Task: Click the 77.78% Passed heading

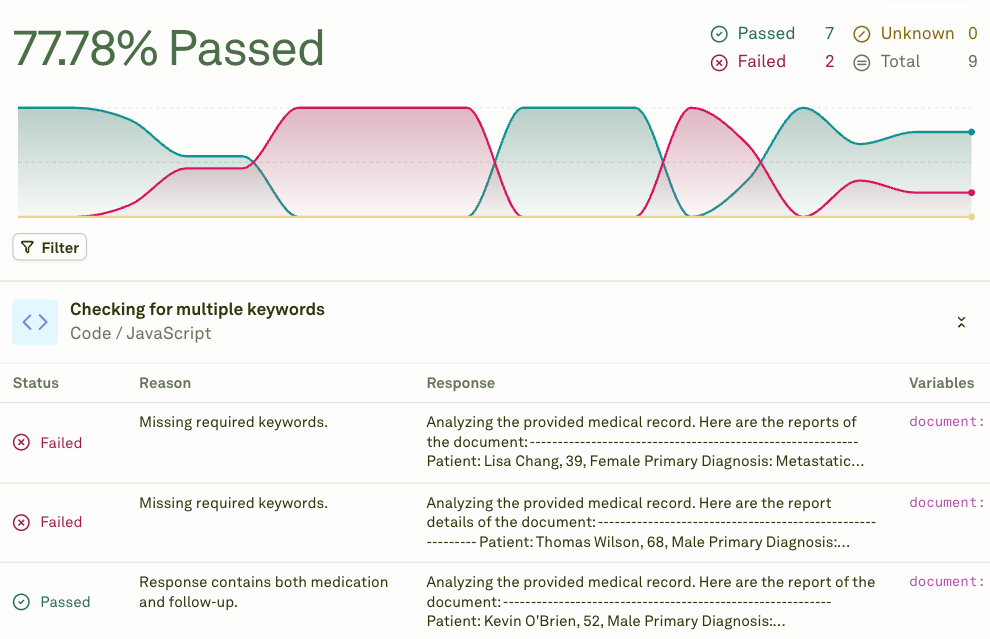Action: point(168,47)
